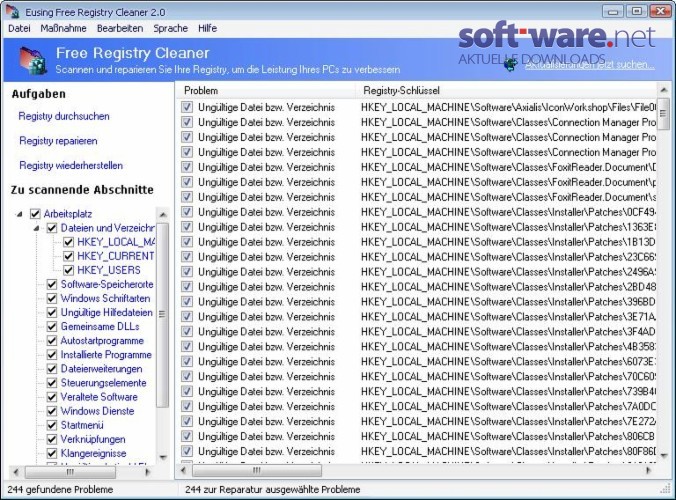Click 244 zur Reparatur ausgewählte Probleme status

click(x=272, y=490)
